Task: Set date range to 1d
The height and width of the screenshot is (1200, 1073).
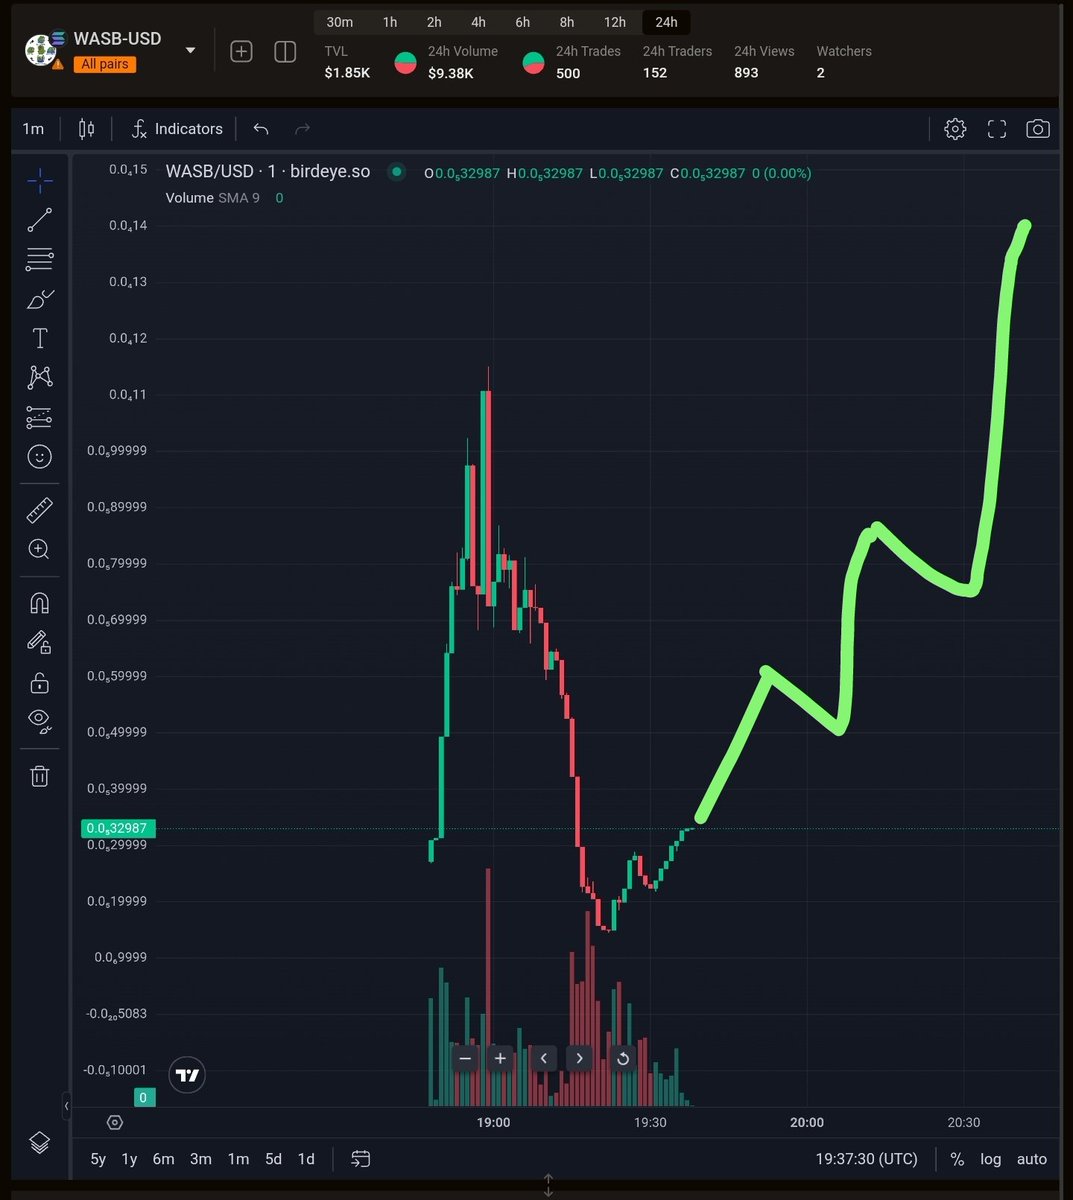Action: pyautogui.click(x=306, y=1159)
